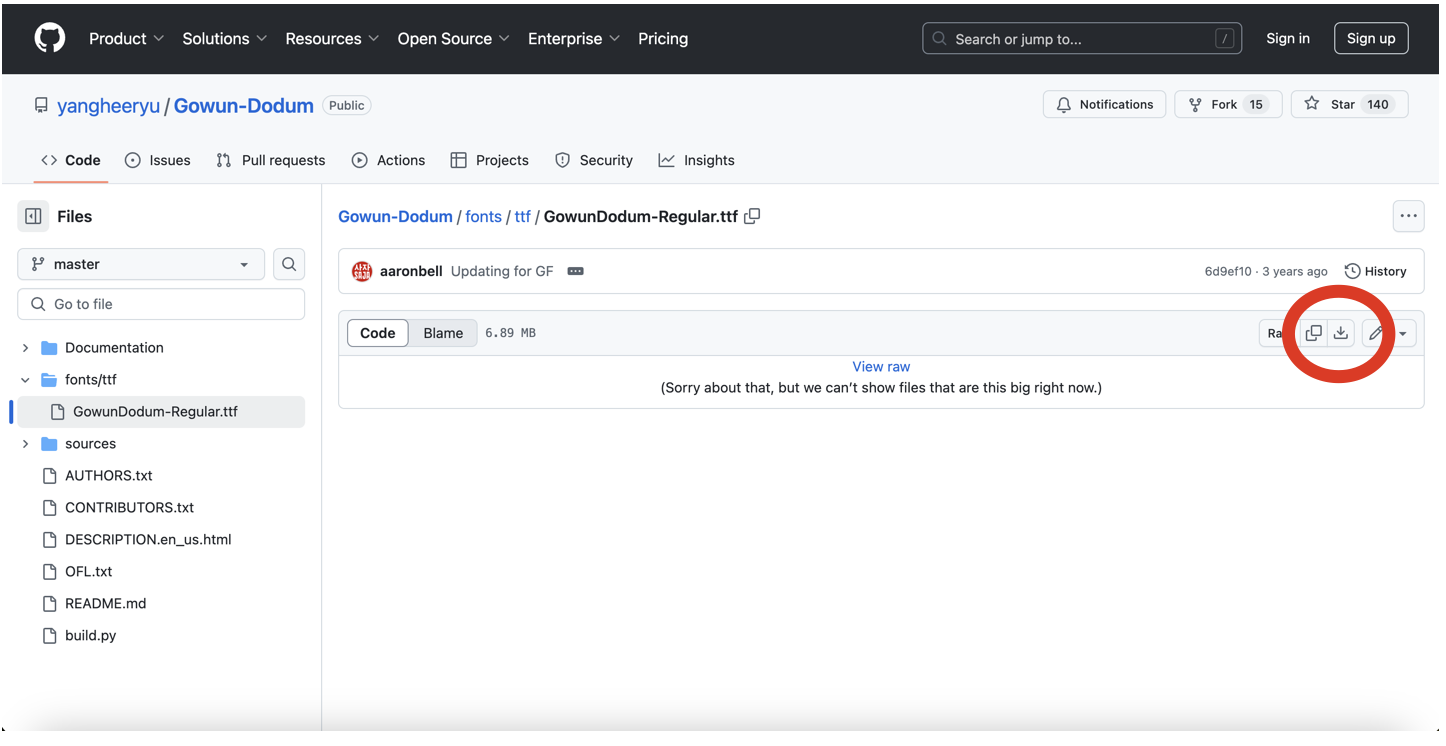The image size is (1446, 746).
Task: Go to the Actions tab
Action: click(389, 160)
